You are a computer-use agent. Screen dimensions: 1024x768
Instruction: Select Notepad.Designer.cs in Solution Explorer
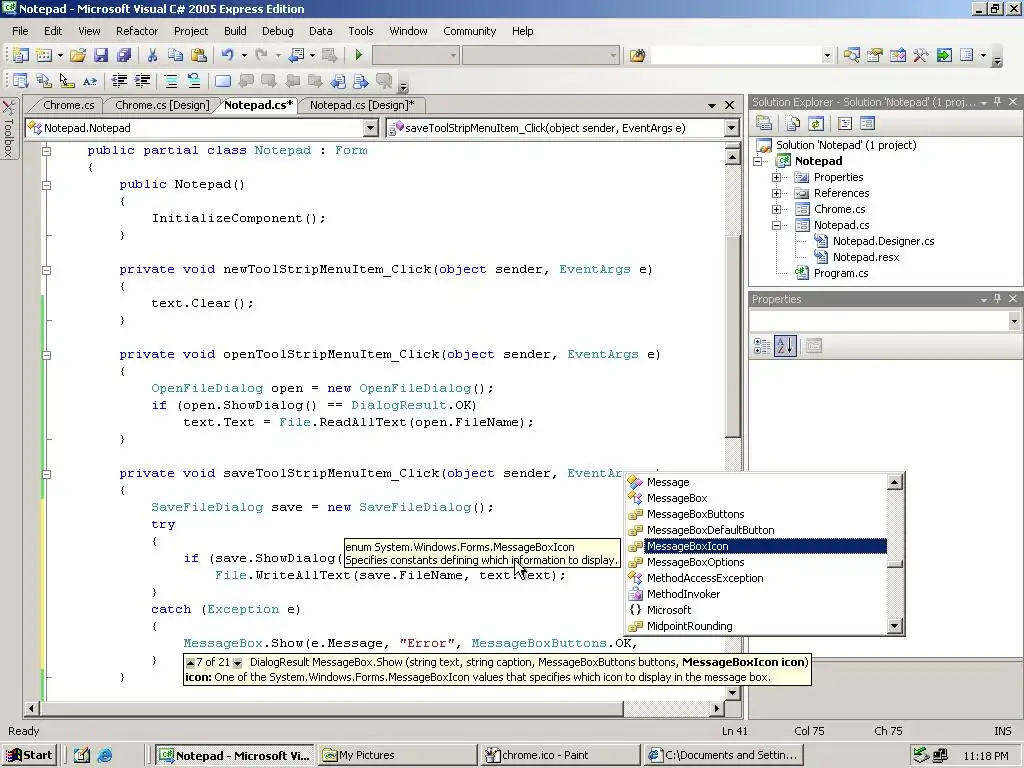pyautogui.click(x=883, y=241)
